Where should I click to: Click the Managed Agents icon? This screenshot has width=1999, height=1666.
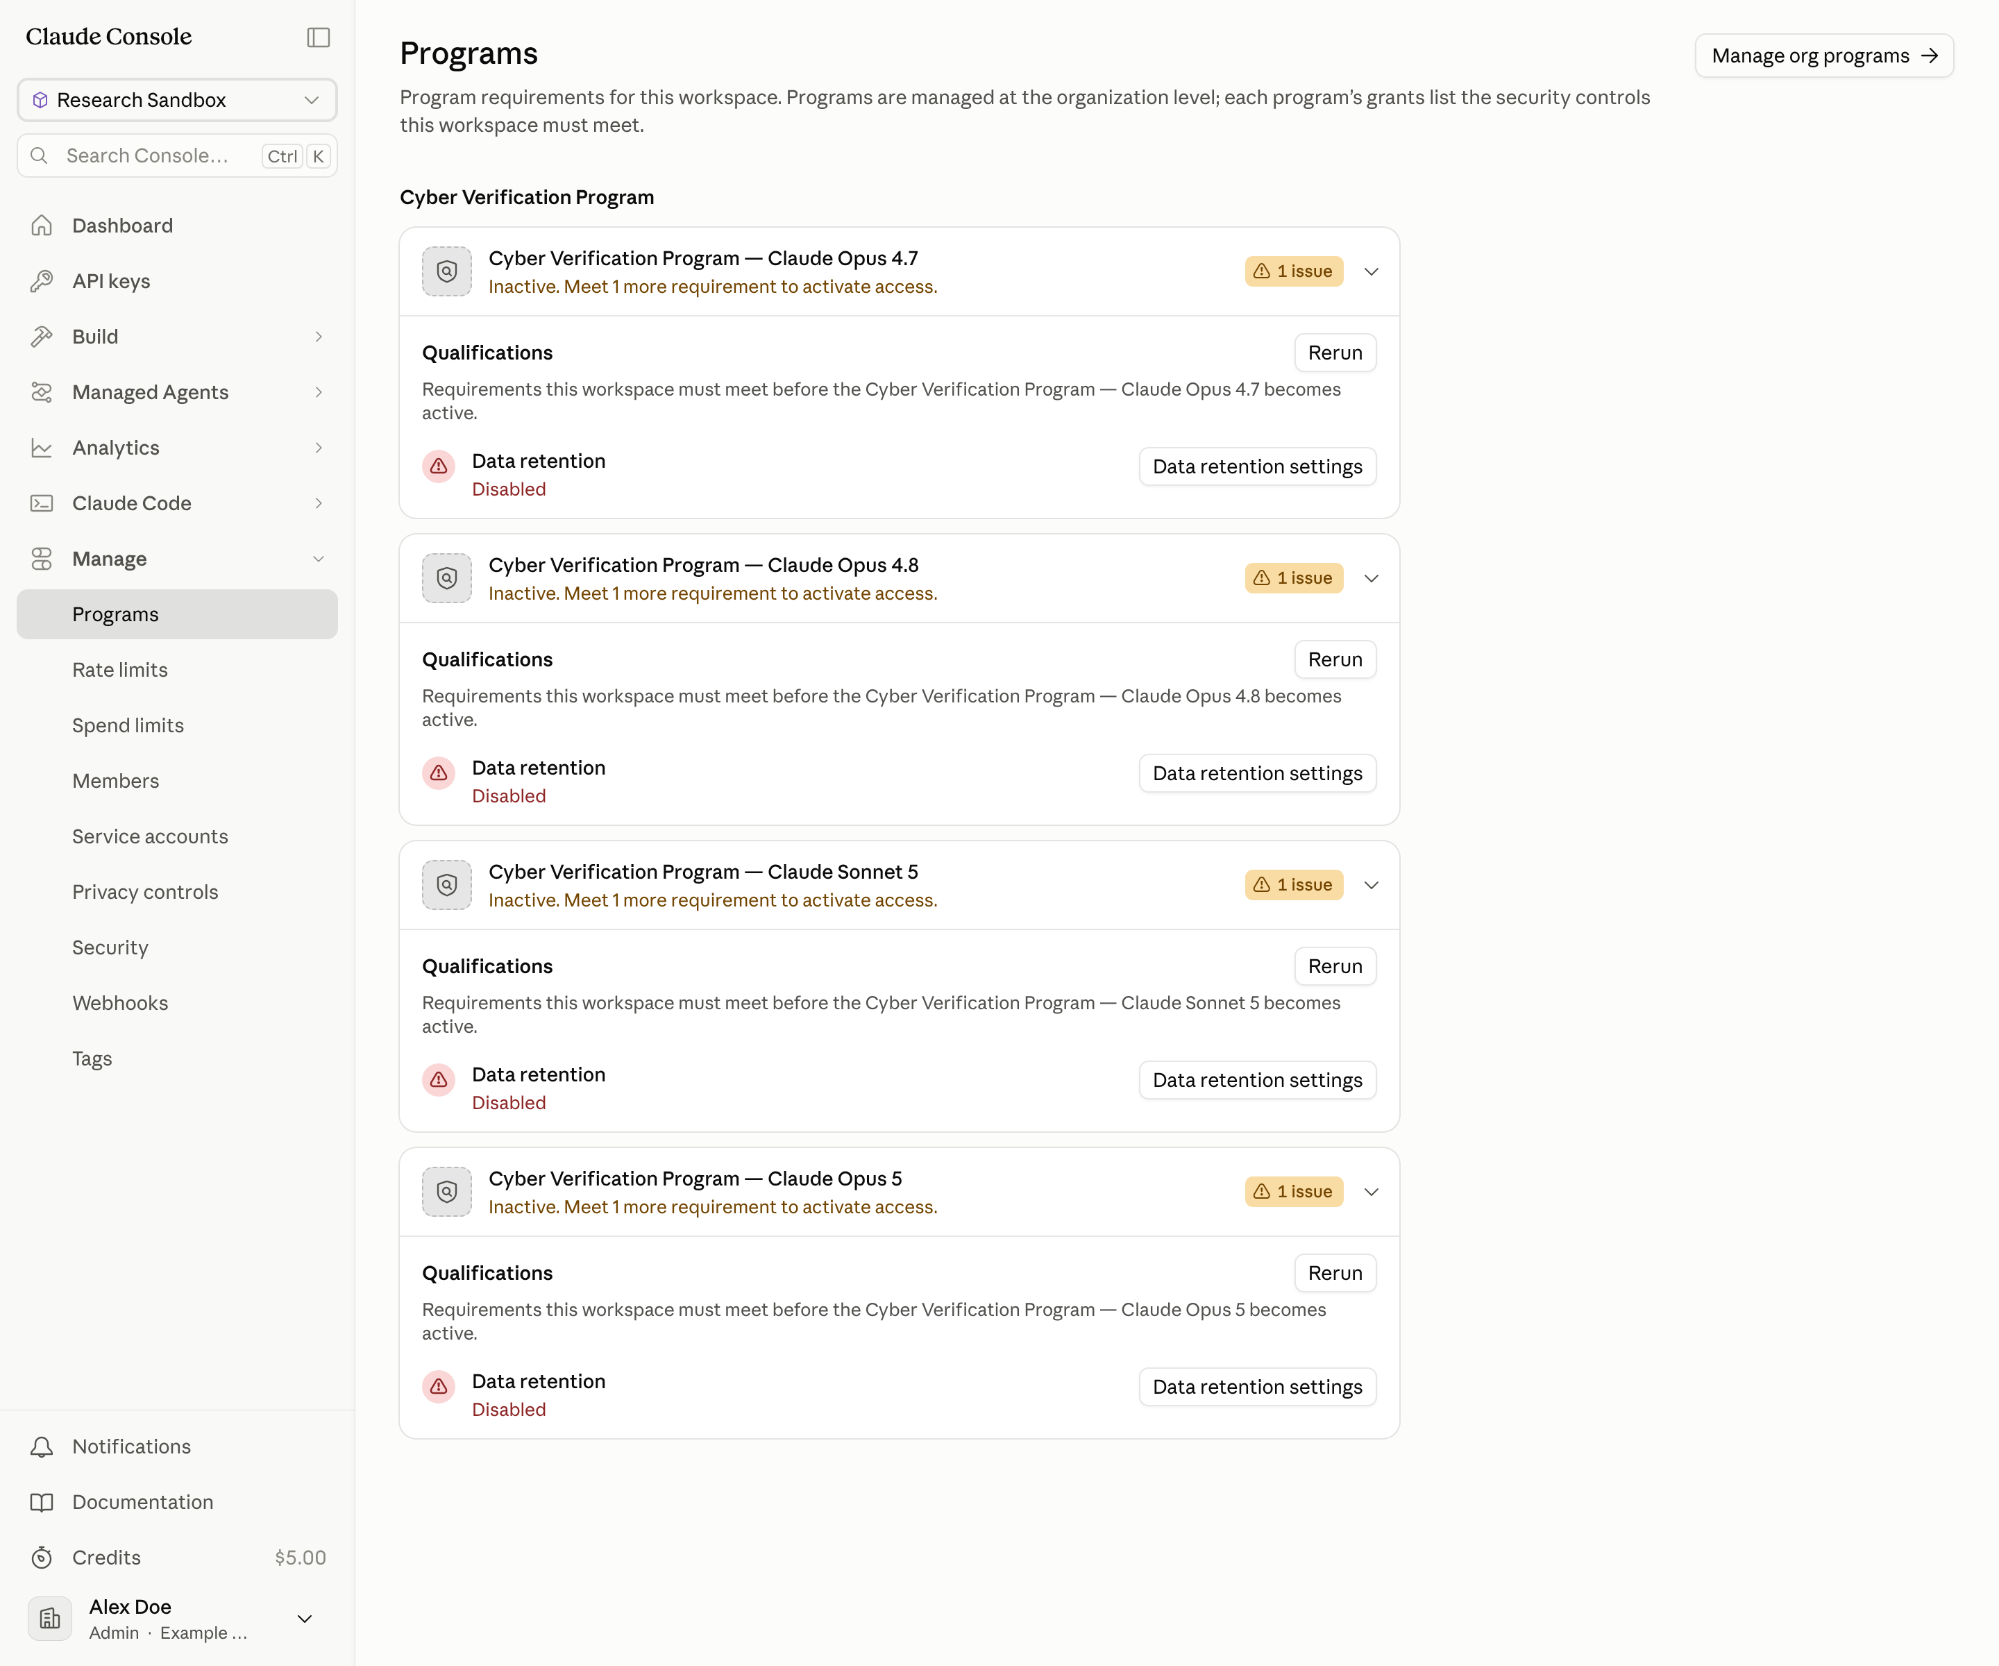[41, 392]
